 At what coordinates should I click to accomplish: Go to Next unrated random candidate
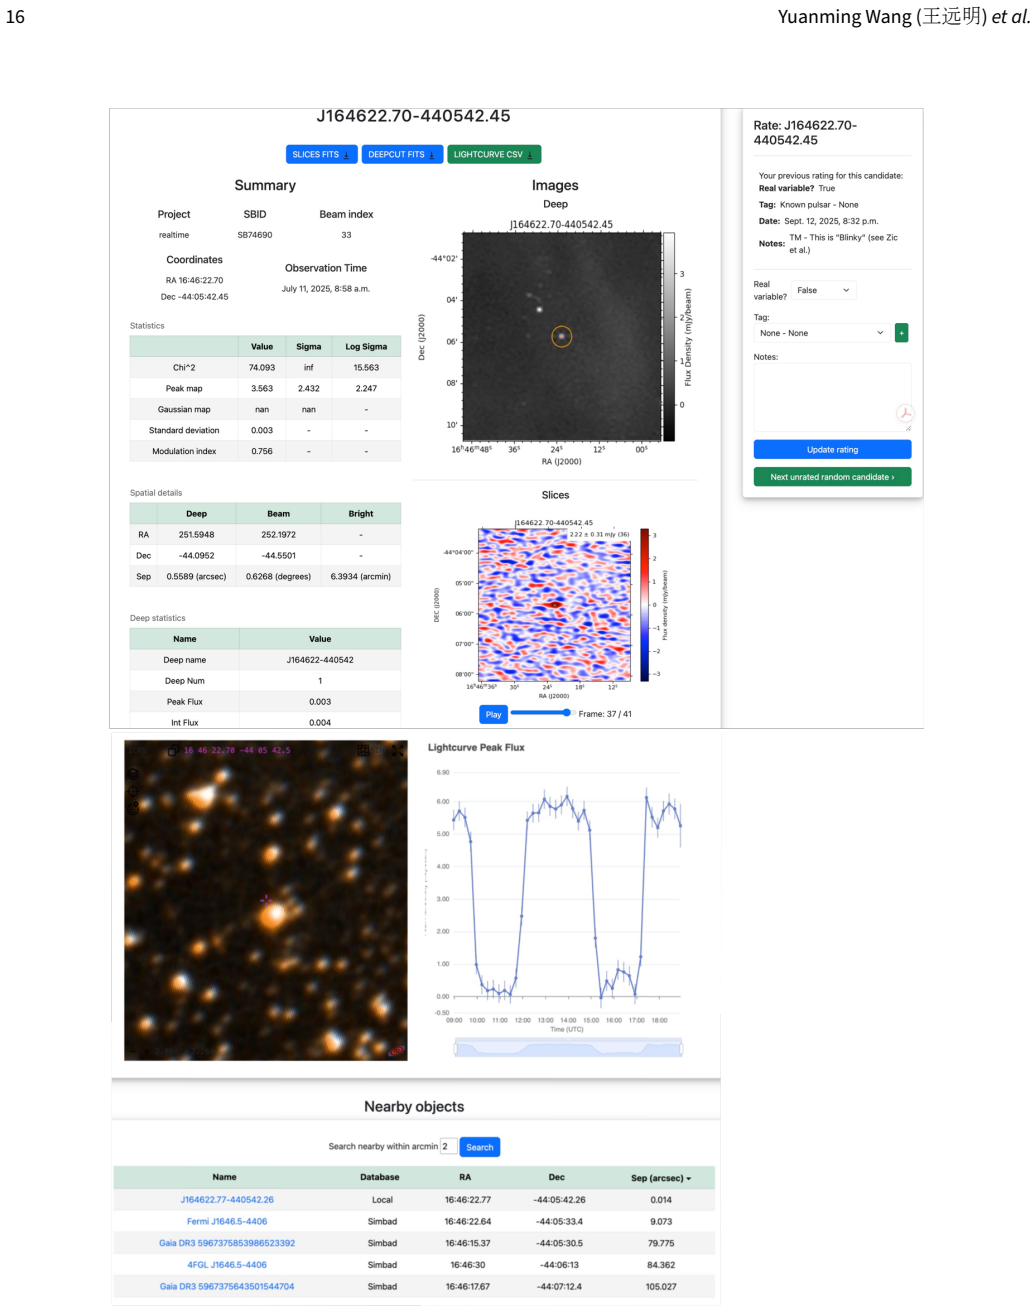click(x=832, y=477)
